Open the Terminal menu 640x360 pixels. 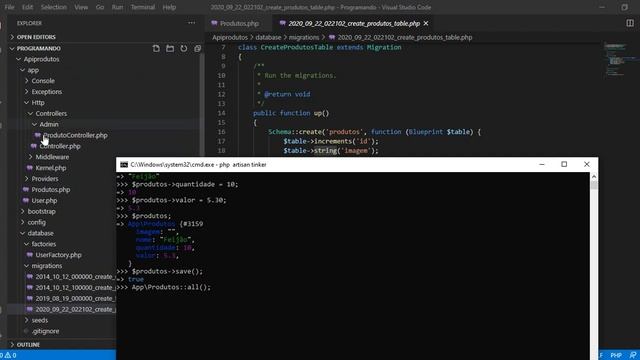142,7
